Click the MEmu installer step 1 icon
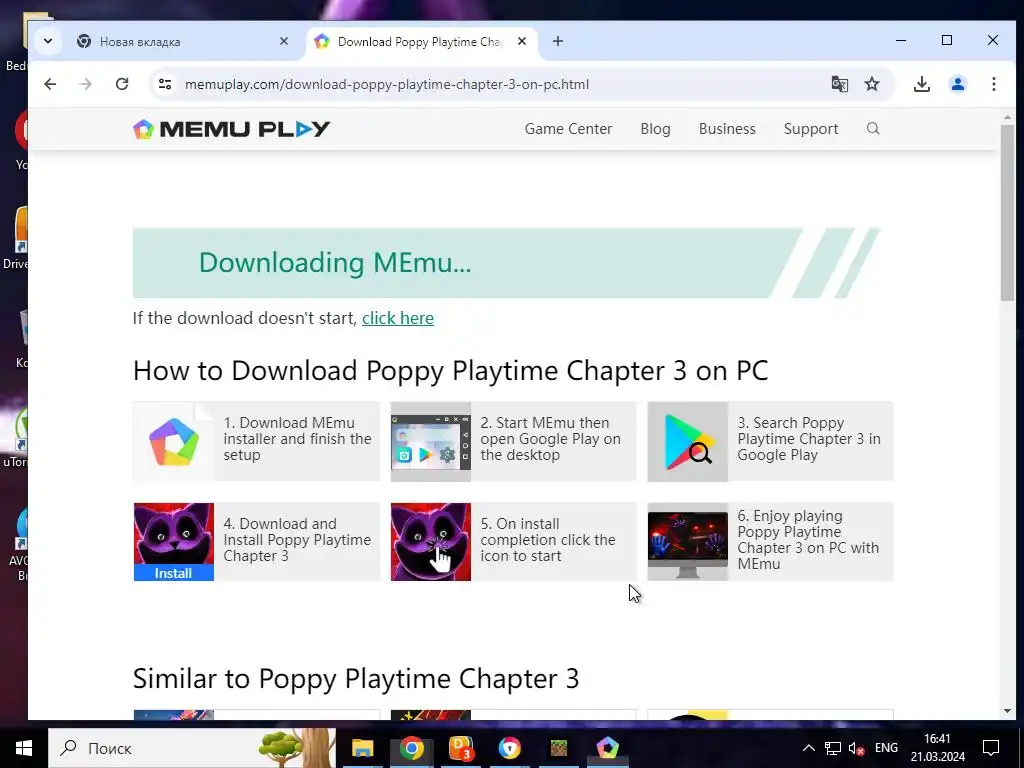 [174, 441]
